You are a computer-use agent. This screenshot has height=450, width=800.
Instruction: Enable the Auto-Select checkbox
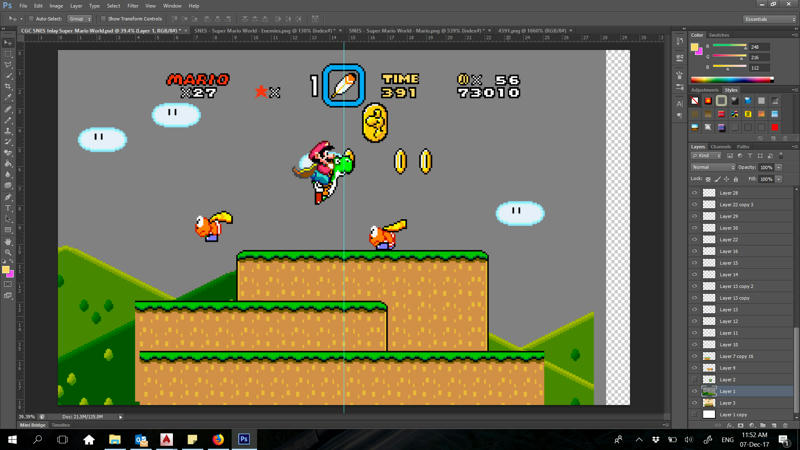click(31, 18)
